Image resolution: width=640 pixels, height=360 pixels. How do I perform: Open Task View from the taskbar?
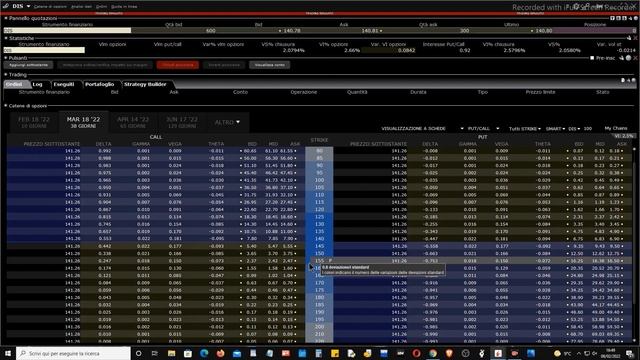point(155,353)
